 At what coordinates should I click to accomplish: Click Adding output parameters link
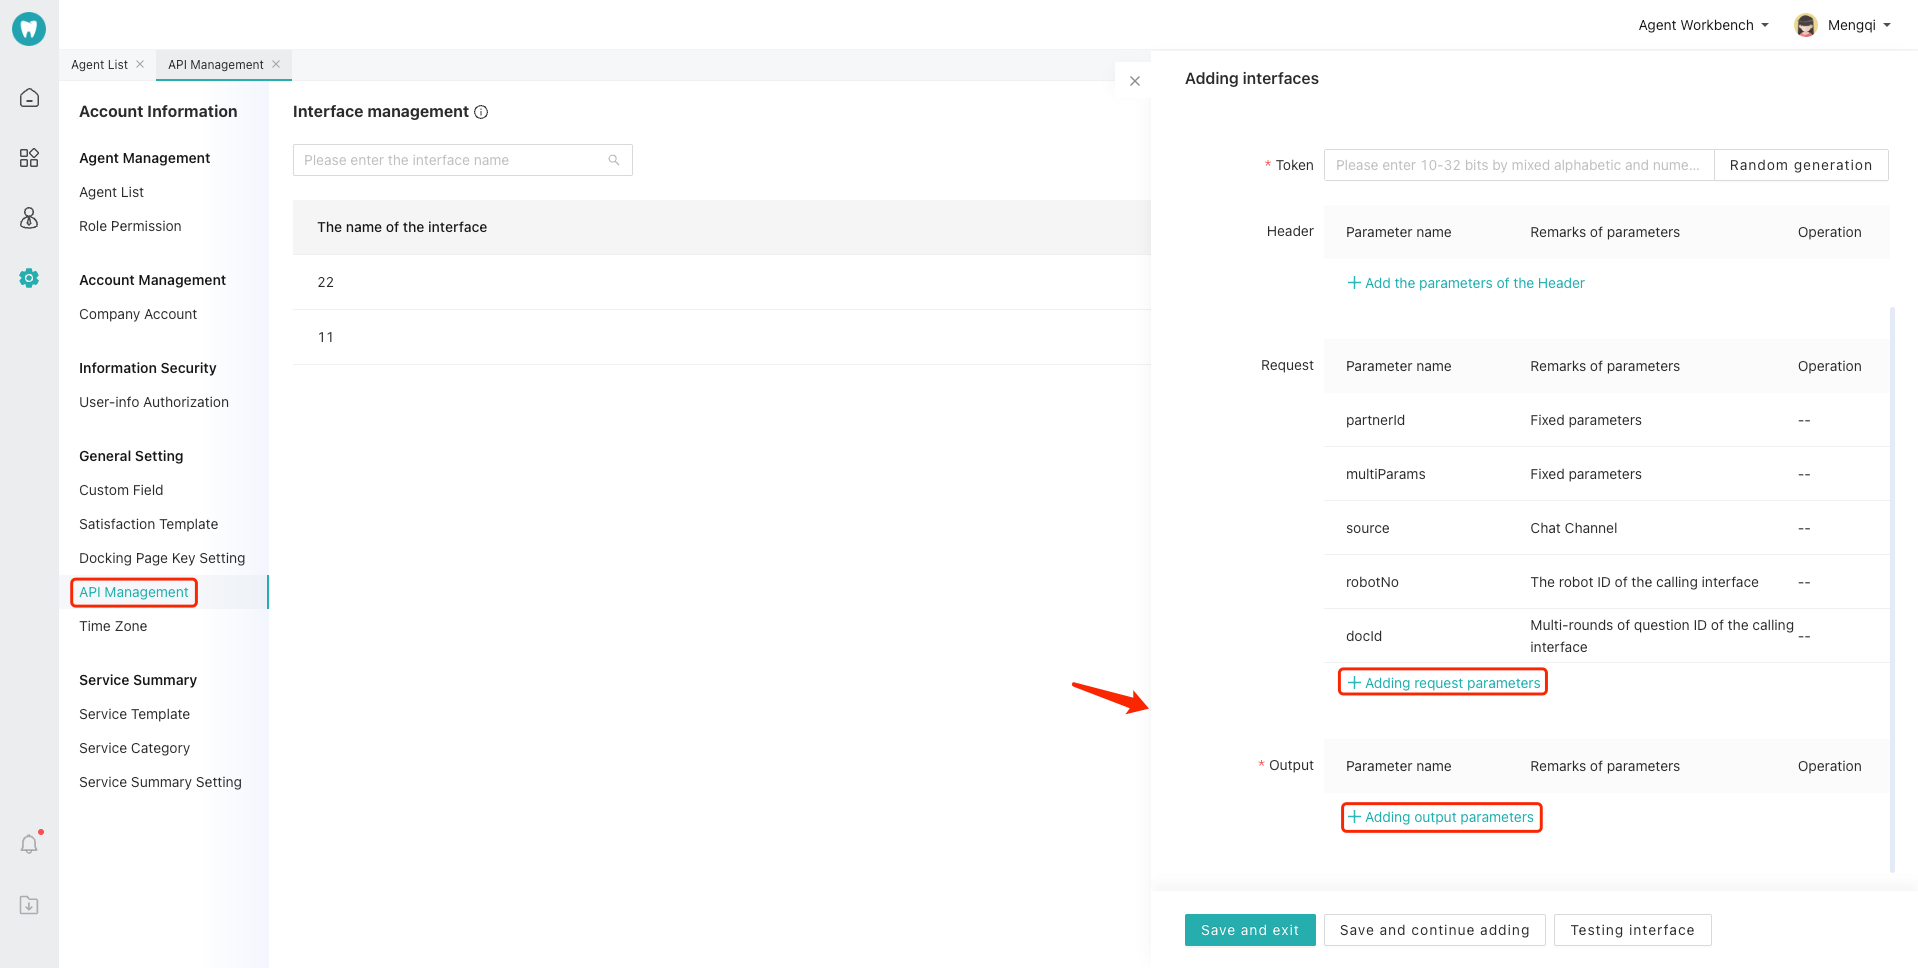1441,817
